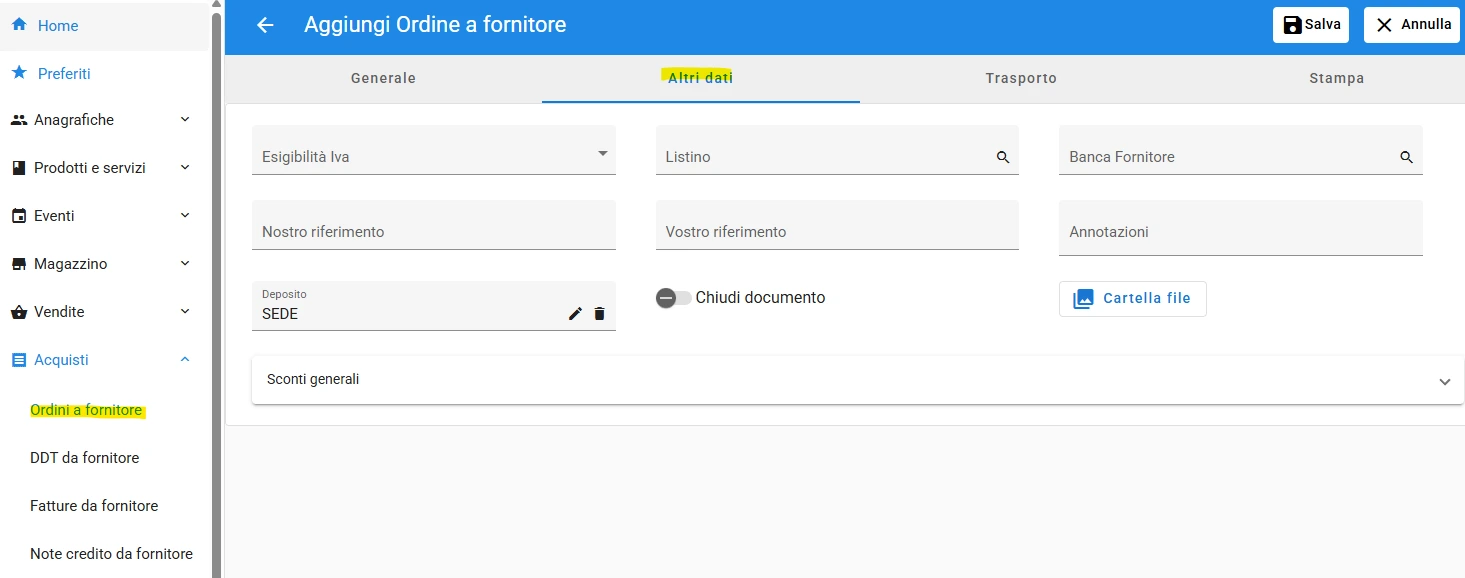Switch to the Trasporto tab
The width and height of the screenshot is (1465, 578).
(1021, 78)
